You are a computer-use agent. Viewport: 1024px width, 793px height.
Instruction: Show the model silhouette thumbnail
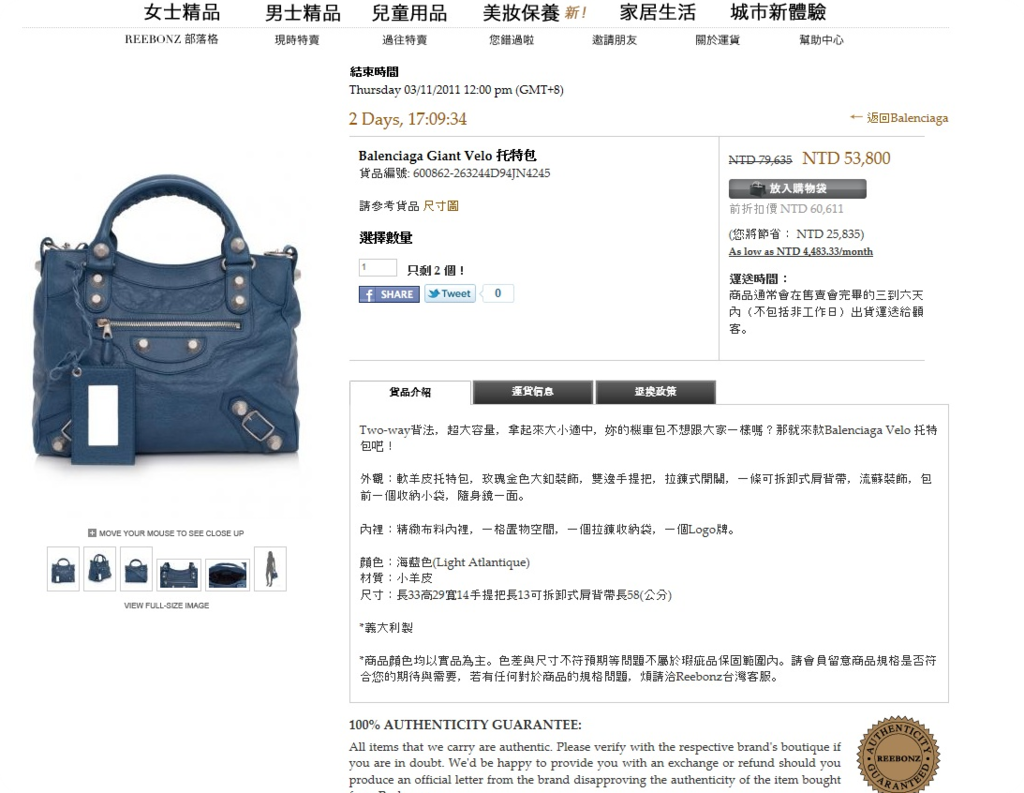click(x=270, y=569)
